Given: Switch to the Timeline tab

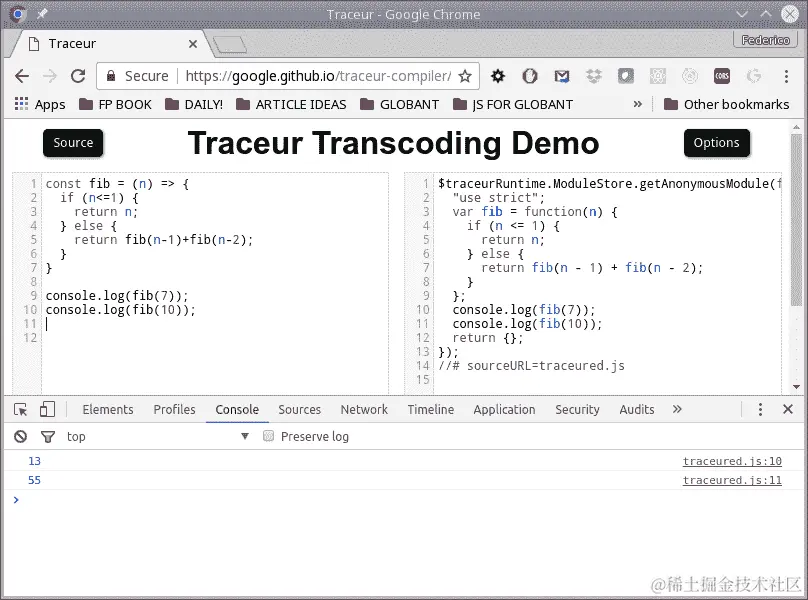Looking at the screenshot, I should click(x=431, y=409).
